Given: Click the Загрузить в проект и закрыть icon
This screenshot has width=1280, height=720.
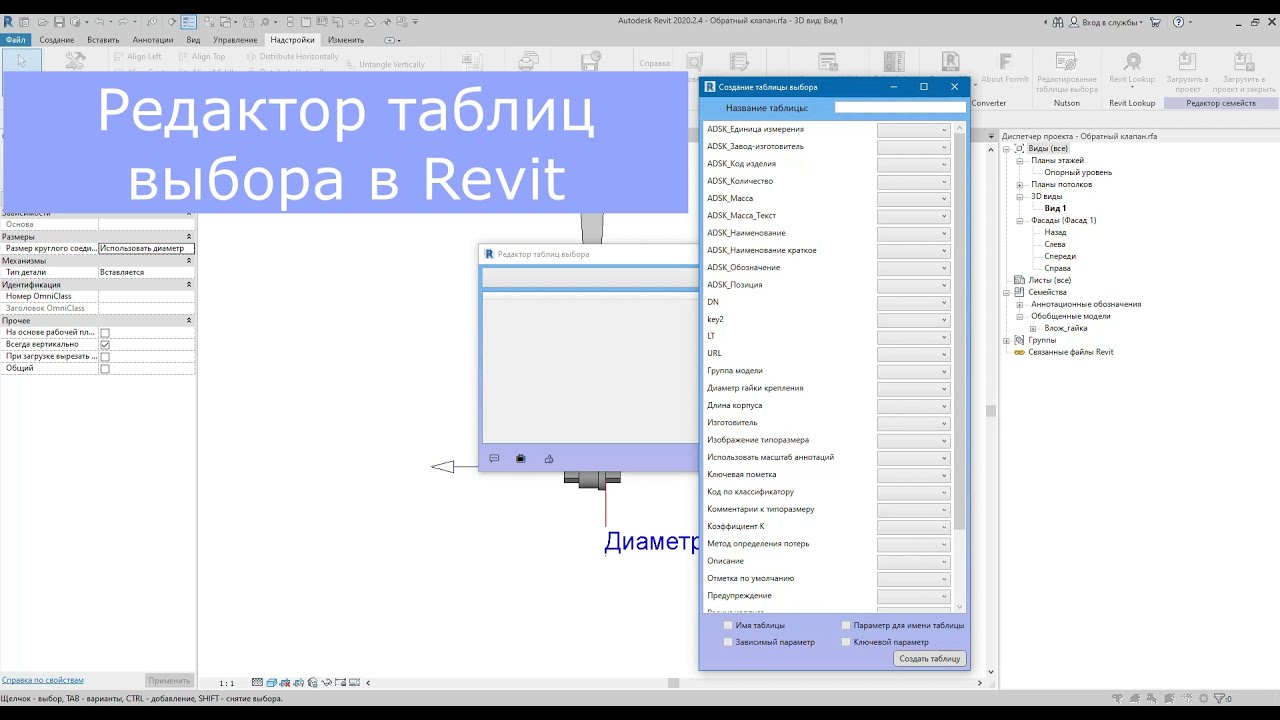Looking at the screenshot, I should coord(1244,63).
